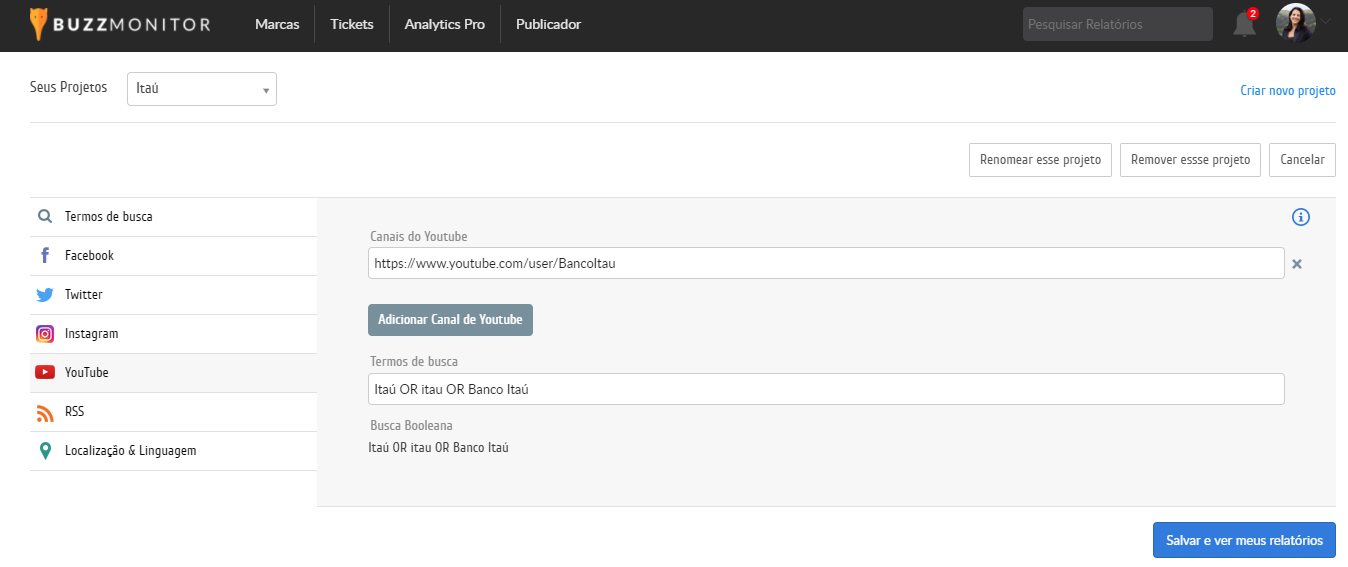The image size is (1348, 567).
Task: Open the Facebook settings section
Action: point(89,256)
